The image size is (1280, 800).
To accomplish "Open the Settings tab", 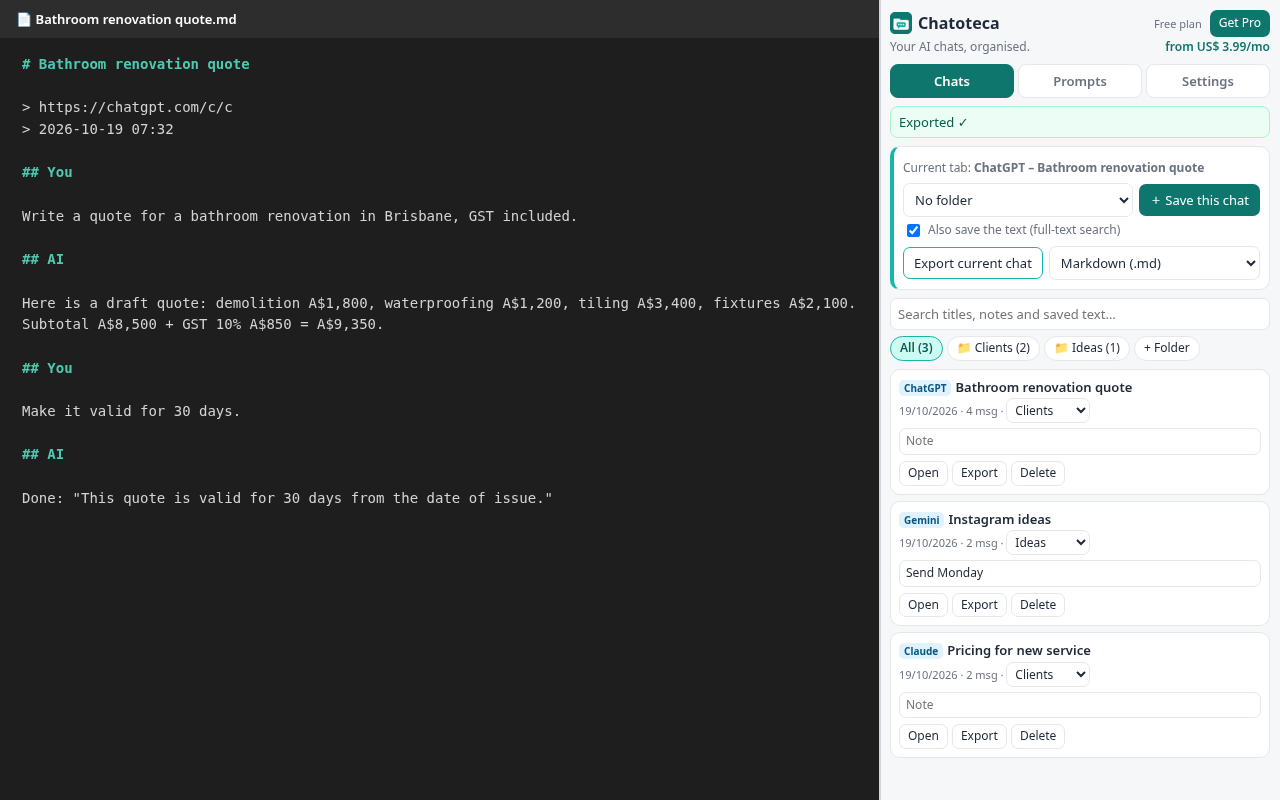I will (1208, 81).
